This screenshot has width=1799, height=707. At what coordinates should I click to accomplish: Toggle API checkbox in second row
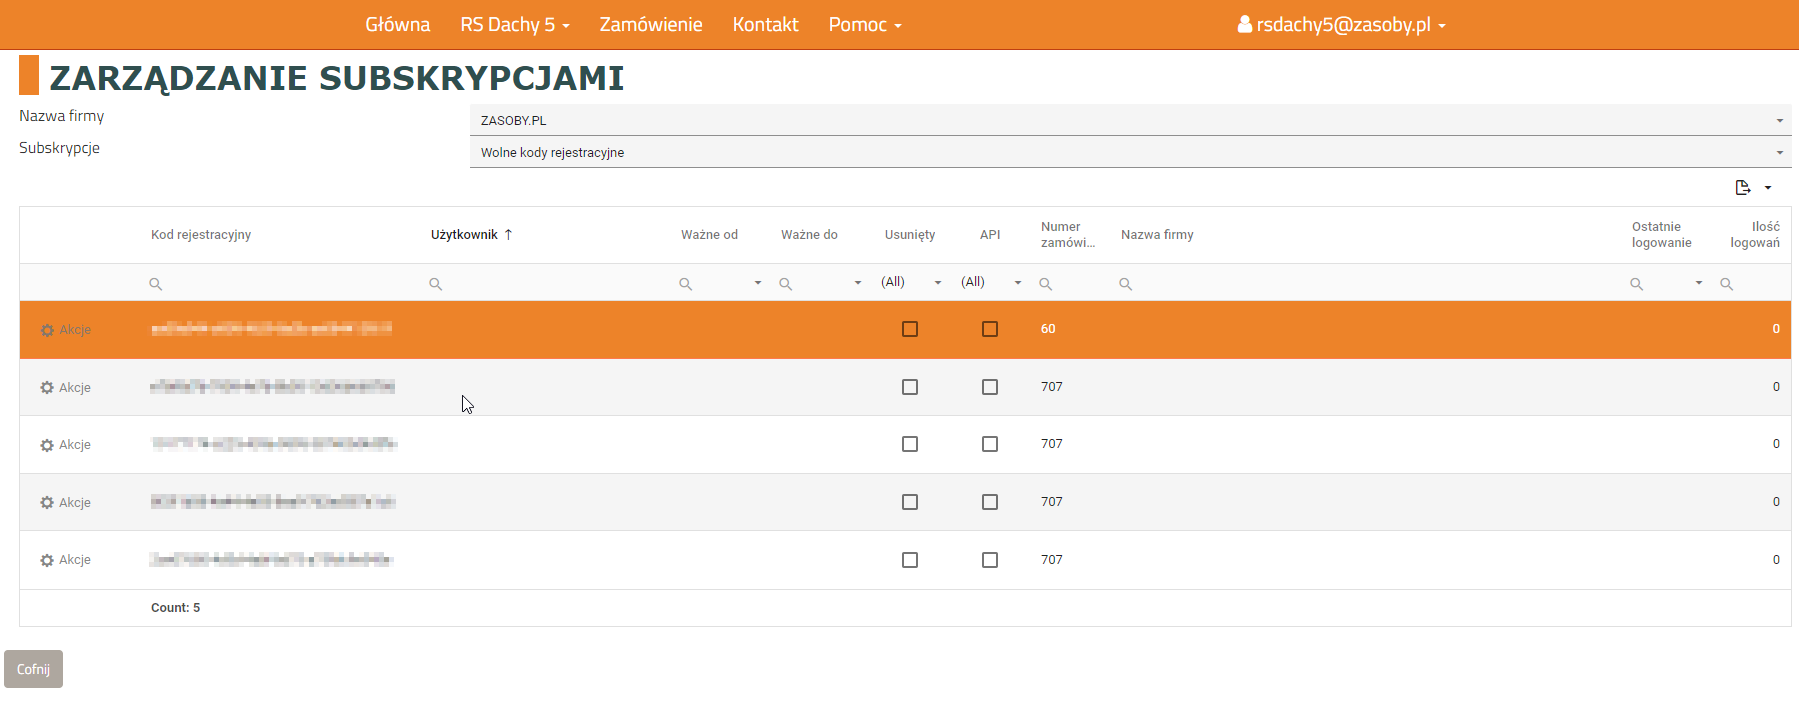[990, 387]
